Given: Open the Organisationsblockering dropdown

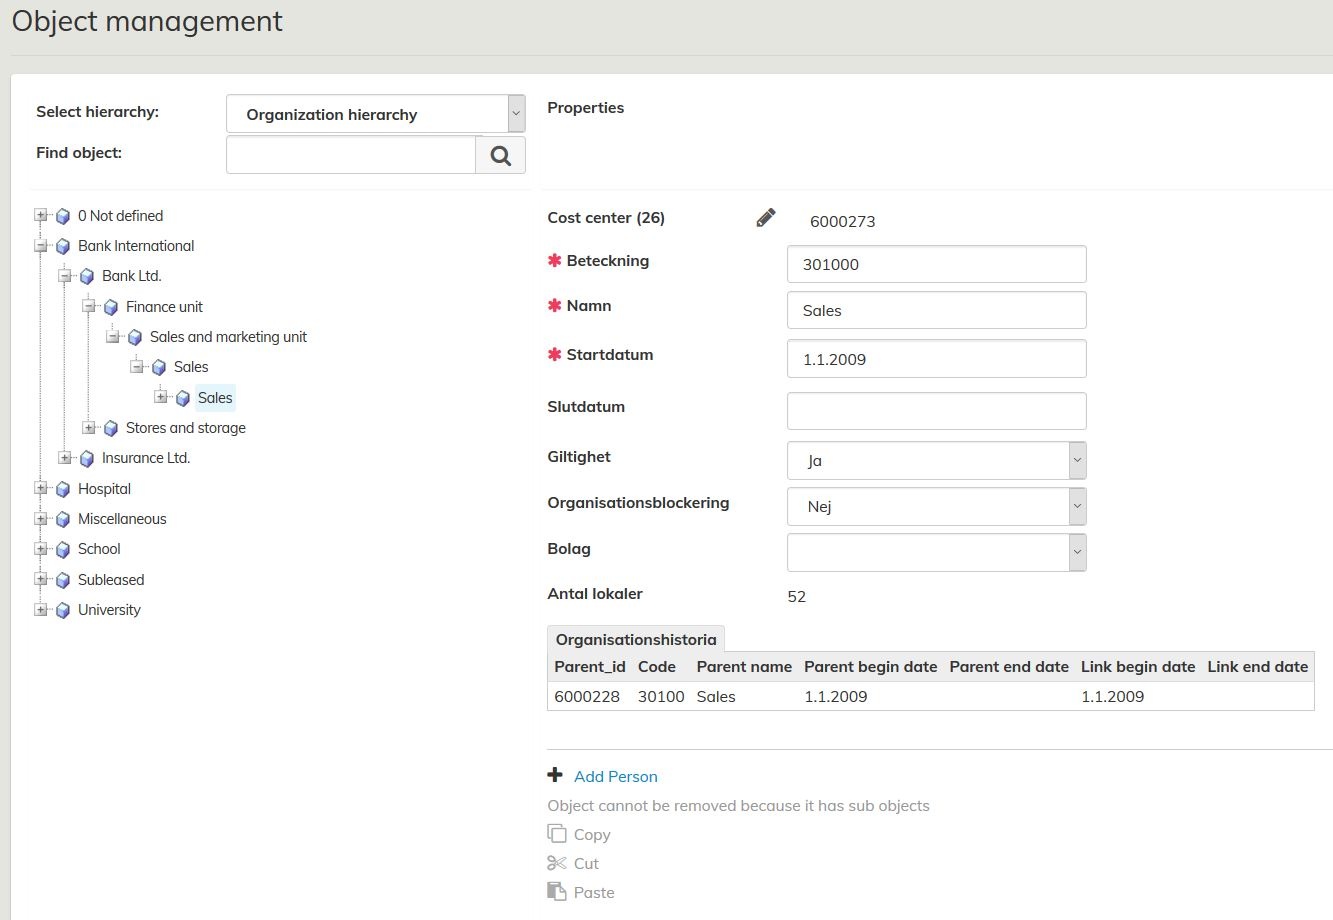Looking at the screenshot, I should [x=936, y=507].
